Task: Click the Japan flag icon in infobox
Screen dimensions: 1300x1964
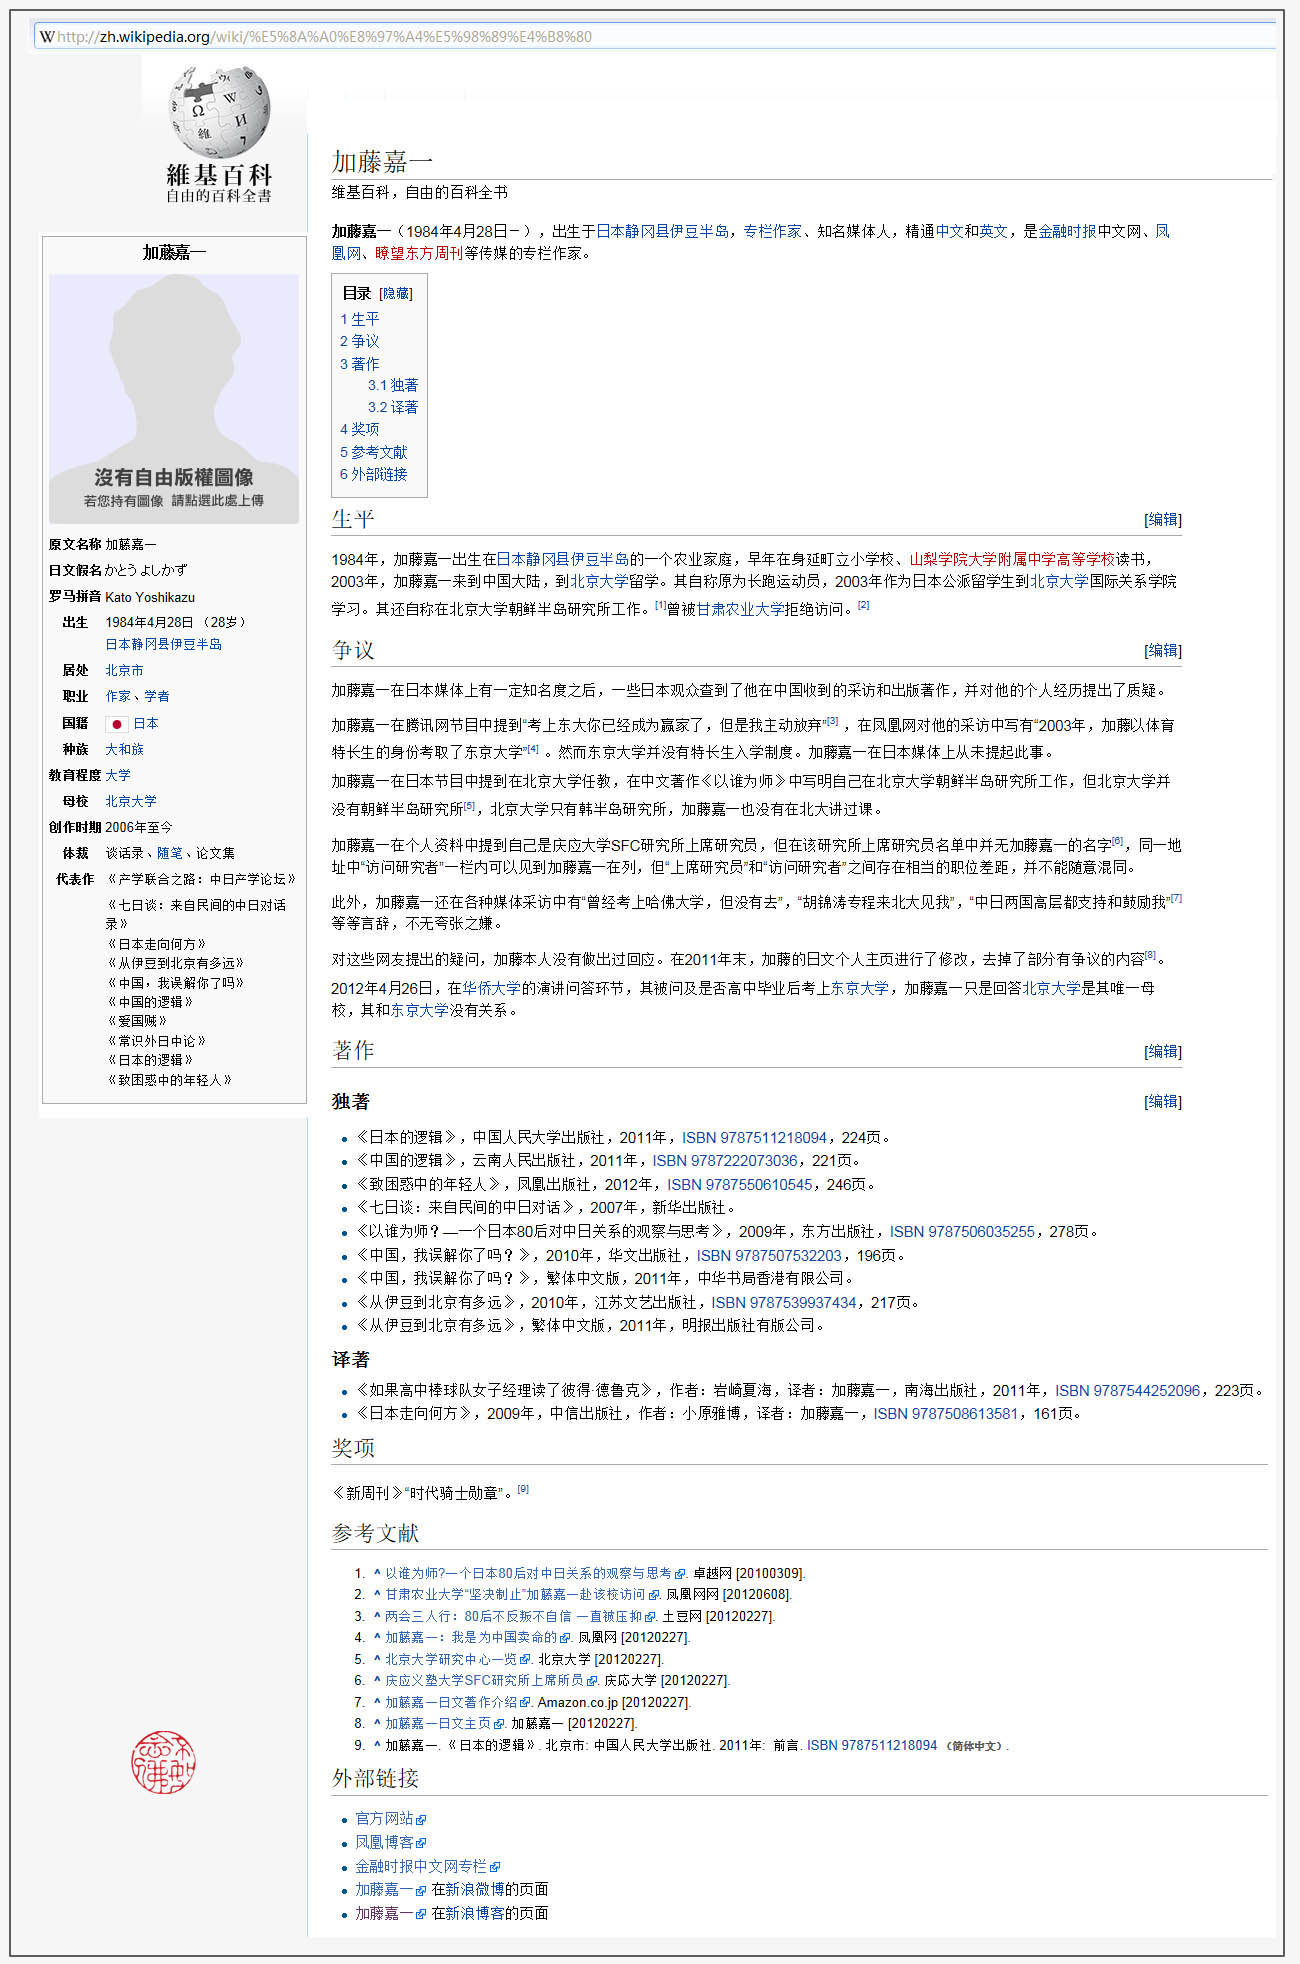Action: tap(117, 723)
